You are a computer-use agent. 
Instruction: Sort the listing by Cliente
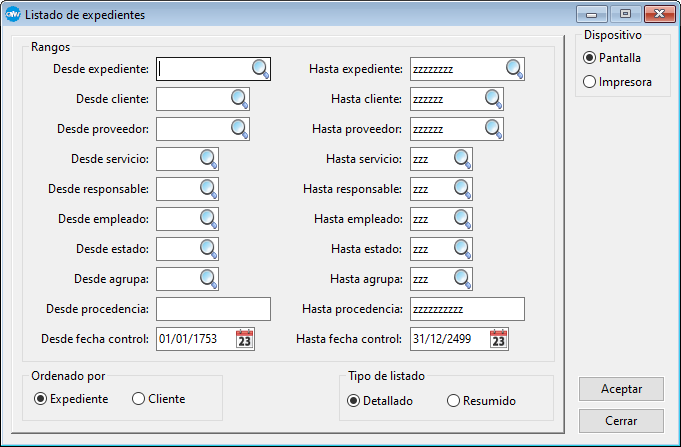[139, 399]
